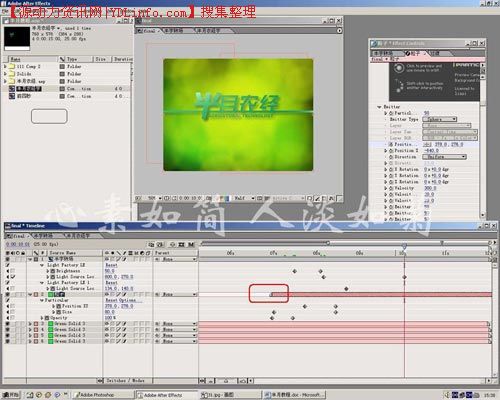Click green solid swatch of layer 3
This screenshot has width=500, height=400.
pos(51,324)
